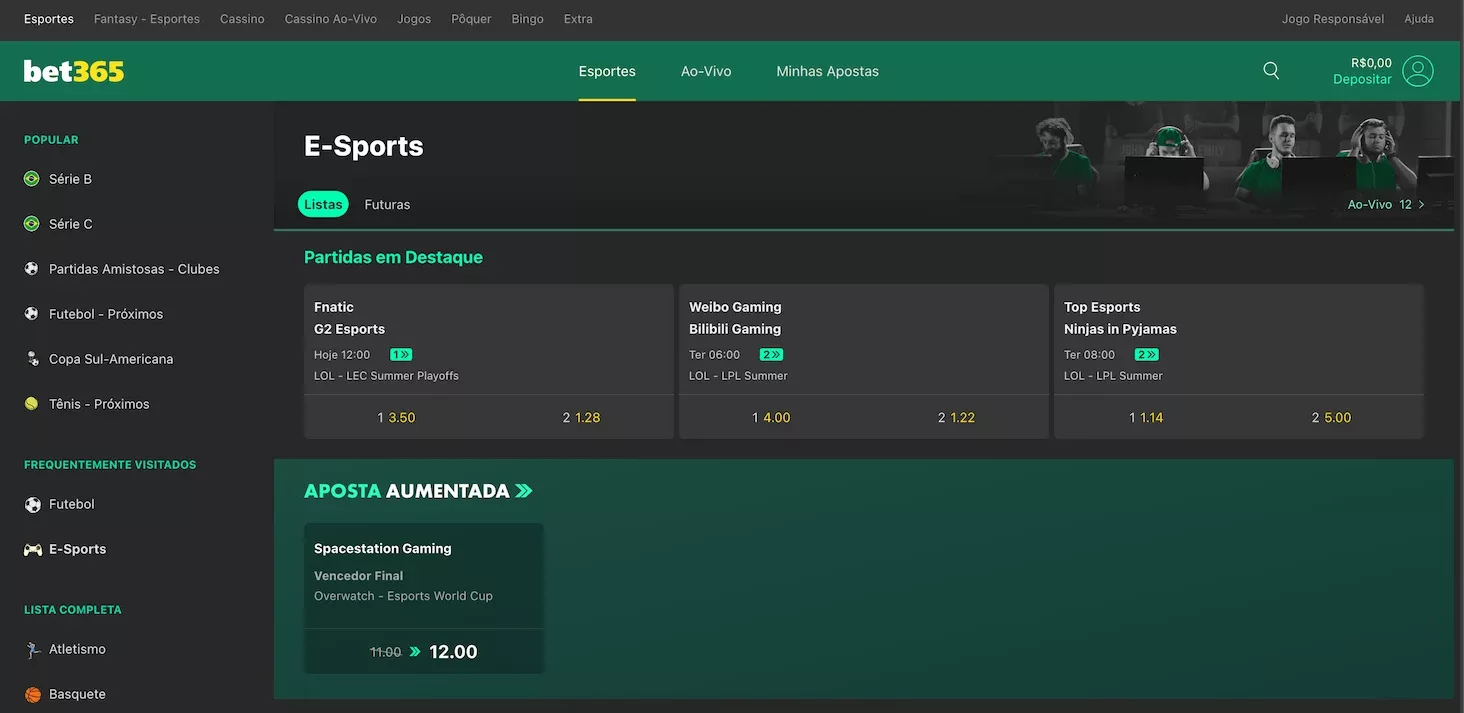Switch to the Futuras tab
Viewport: 1464px width, 713px height.
tap(387, 204)
